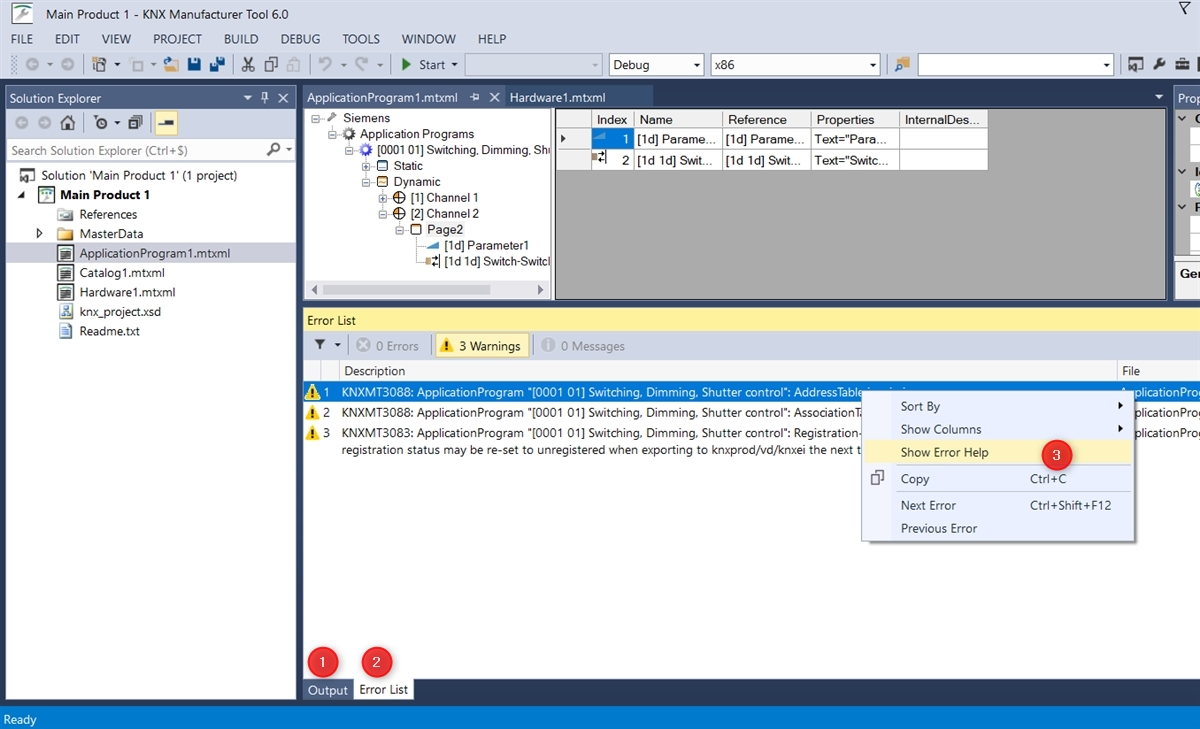This screenshot has height=729, width=1200.
Task: Click the Description column header
Action: click(727, 371)
